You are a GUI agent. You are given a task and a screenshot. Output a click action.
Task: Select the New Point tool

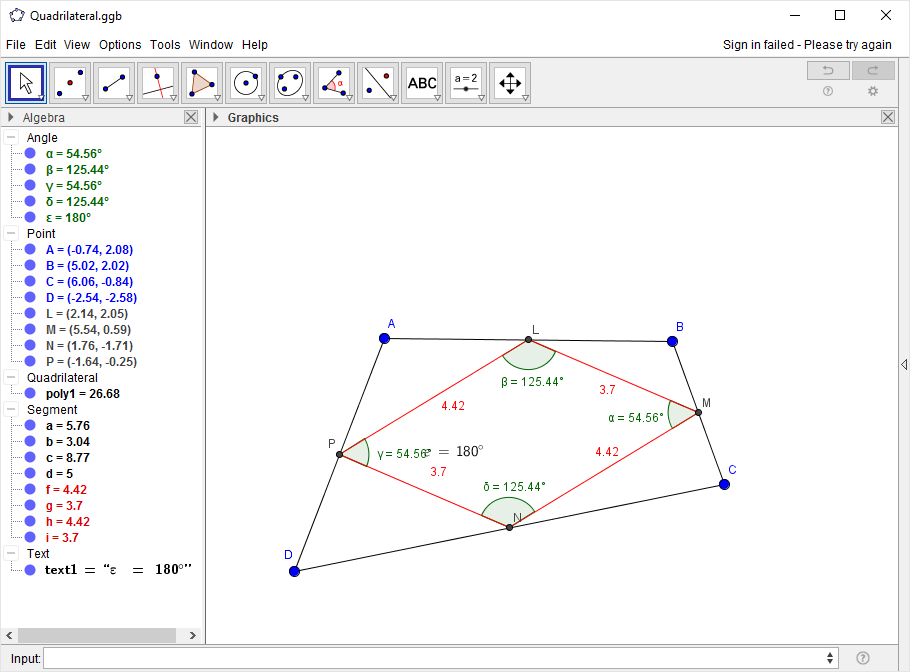point(70,83)
